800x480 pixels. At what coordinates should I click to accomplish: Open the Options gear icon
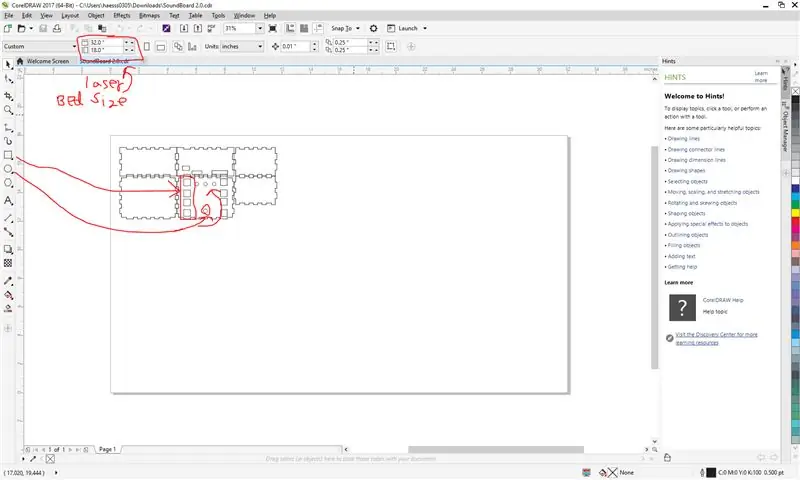click(x=373, y=29)
